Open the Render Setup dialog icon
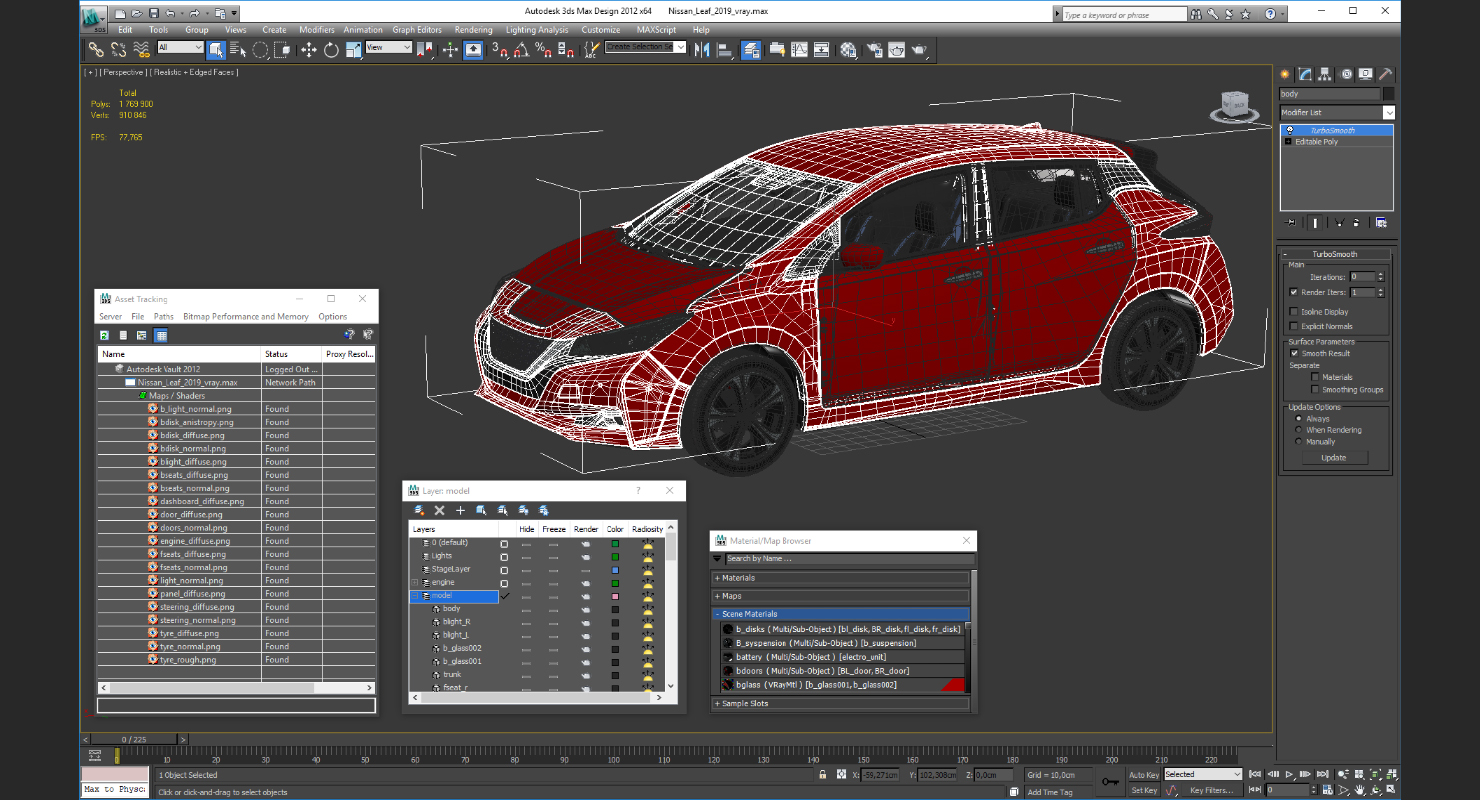The height and width of the screenshot is (800, 1480). tap(875, 49)
